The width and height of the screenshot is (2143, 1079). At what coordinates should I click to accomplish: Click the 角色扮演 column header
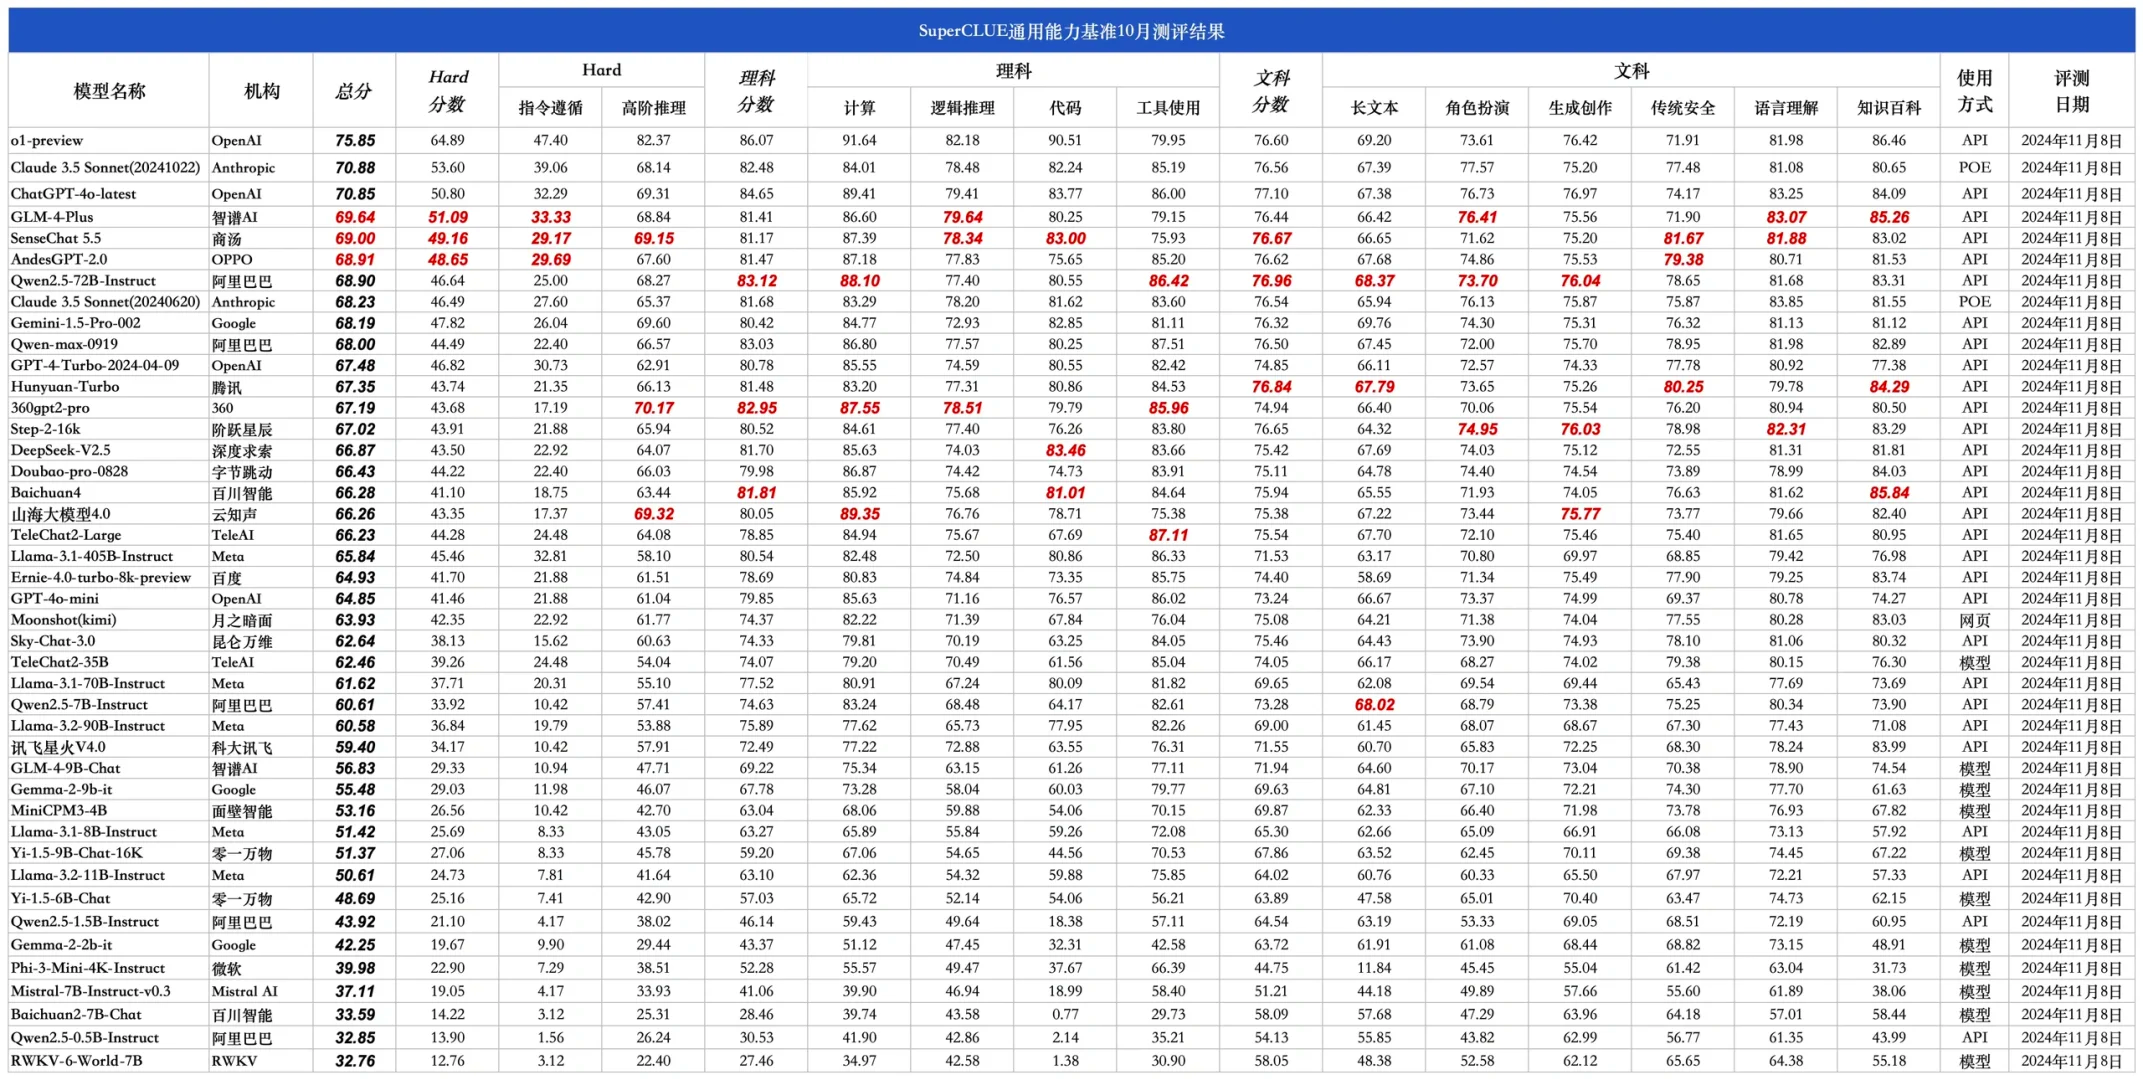1477,108
